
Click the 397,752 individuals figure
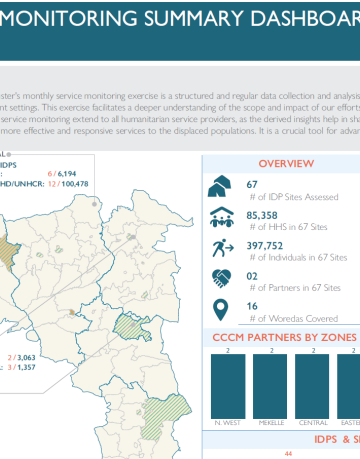point(265,246)
